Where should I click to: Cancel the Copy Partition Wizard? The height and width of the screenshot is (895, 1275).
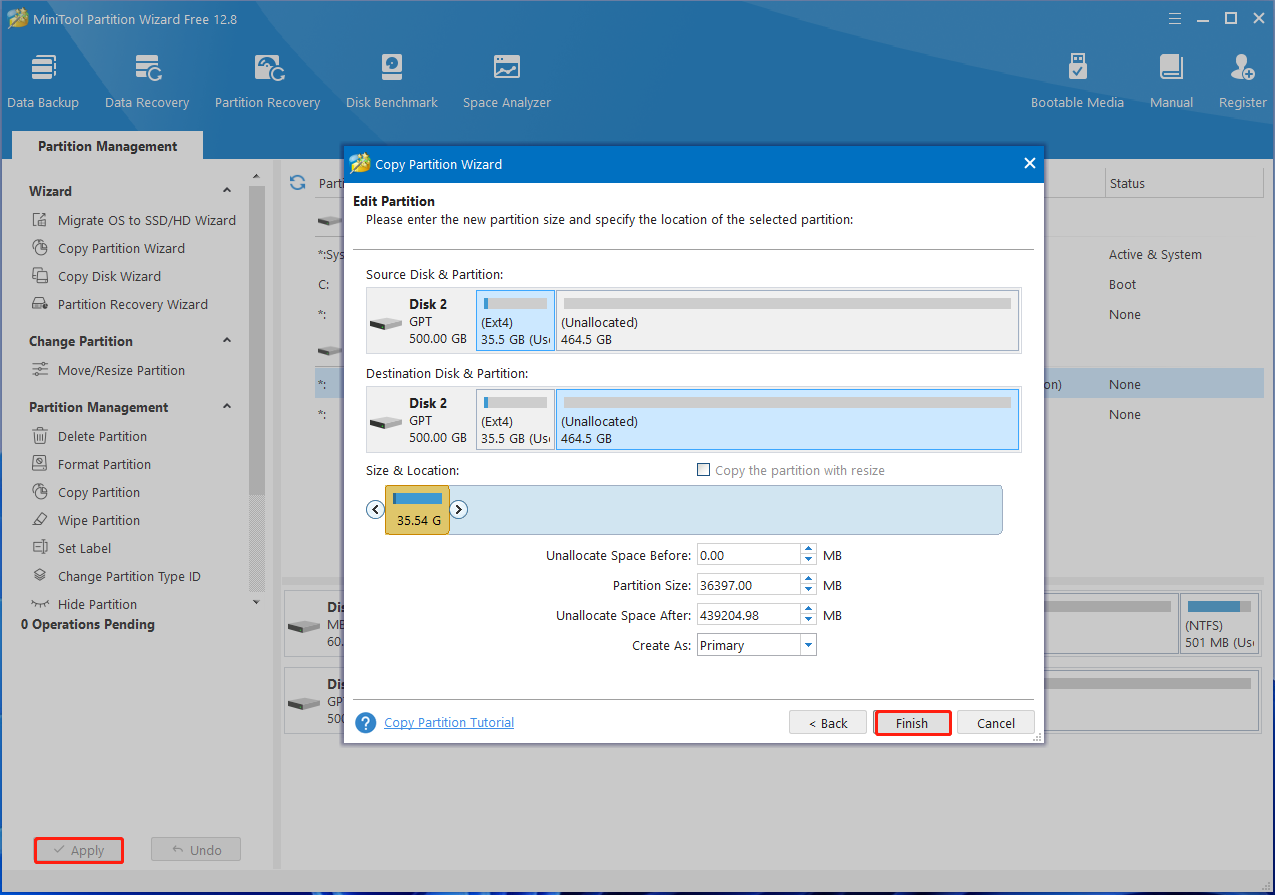tap(996, 723)
